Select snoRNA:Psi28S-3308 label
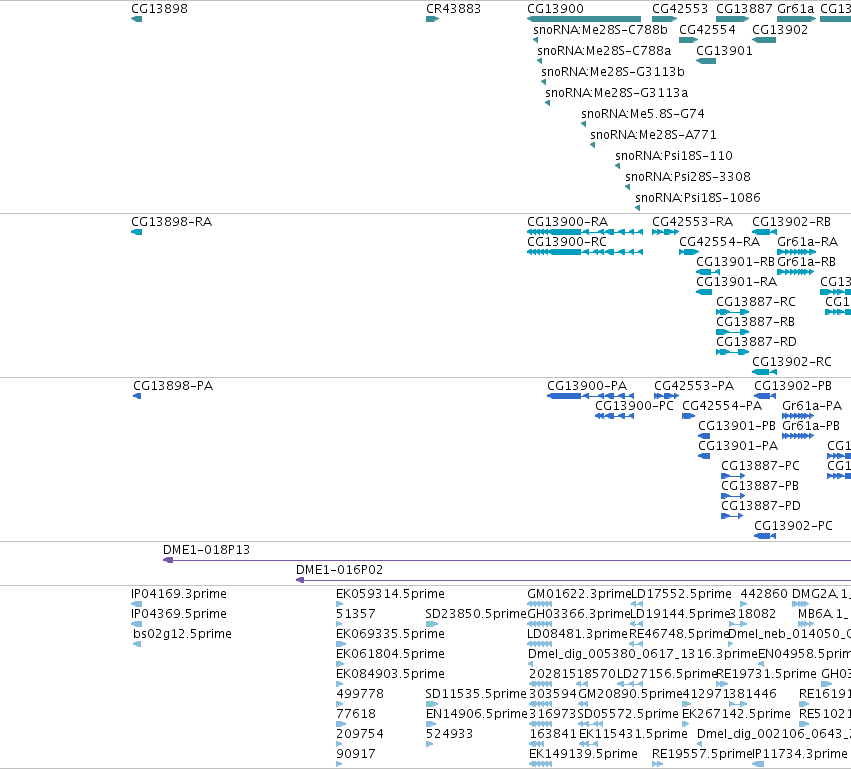Viewport: 851px width, 769px height. (688, 177)
